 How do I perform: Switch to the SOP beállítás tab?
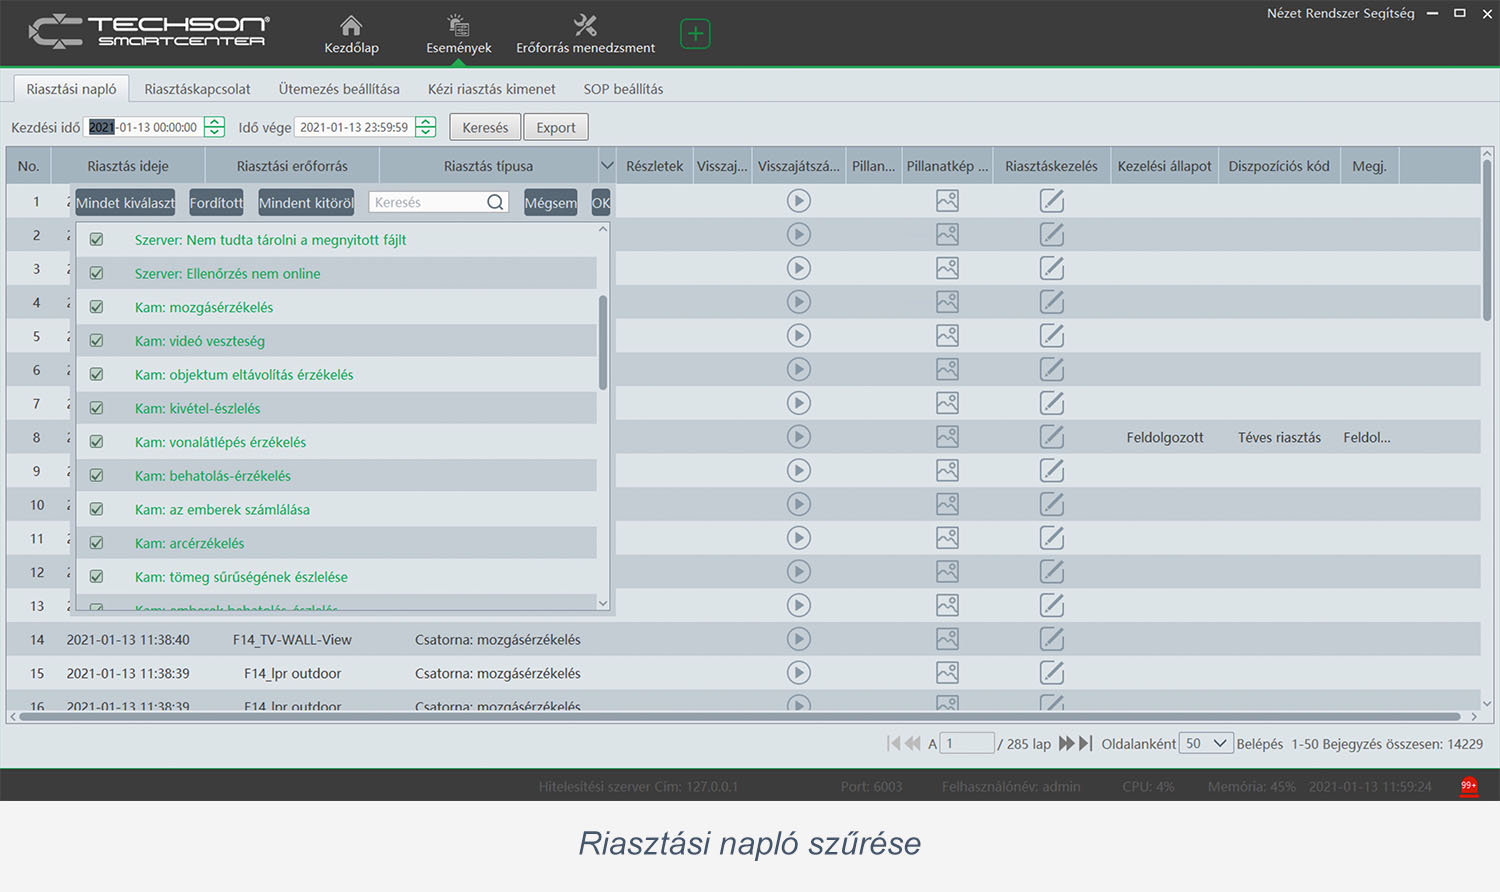click(x=623, y=88)
